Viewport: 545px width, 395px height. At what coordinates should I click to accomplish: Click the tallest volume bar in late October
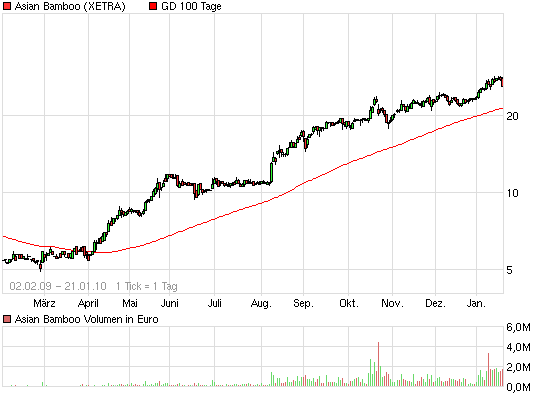click(378, 364)
